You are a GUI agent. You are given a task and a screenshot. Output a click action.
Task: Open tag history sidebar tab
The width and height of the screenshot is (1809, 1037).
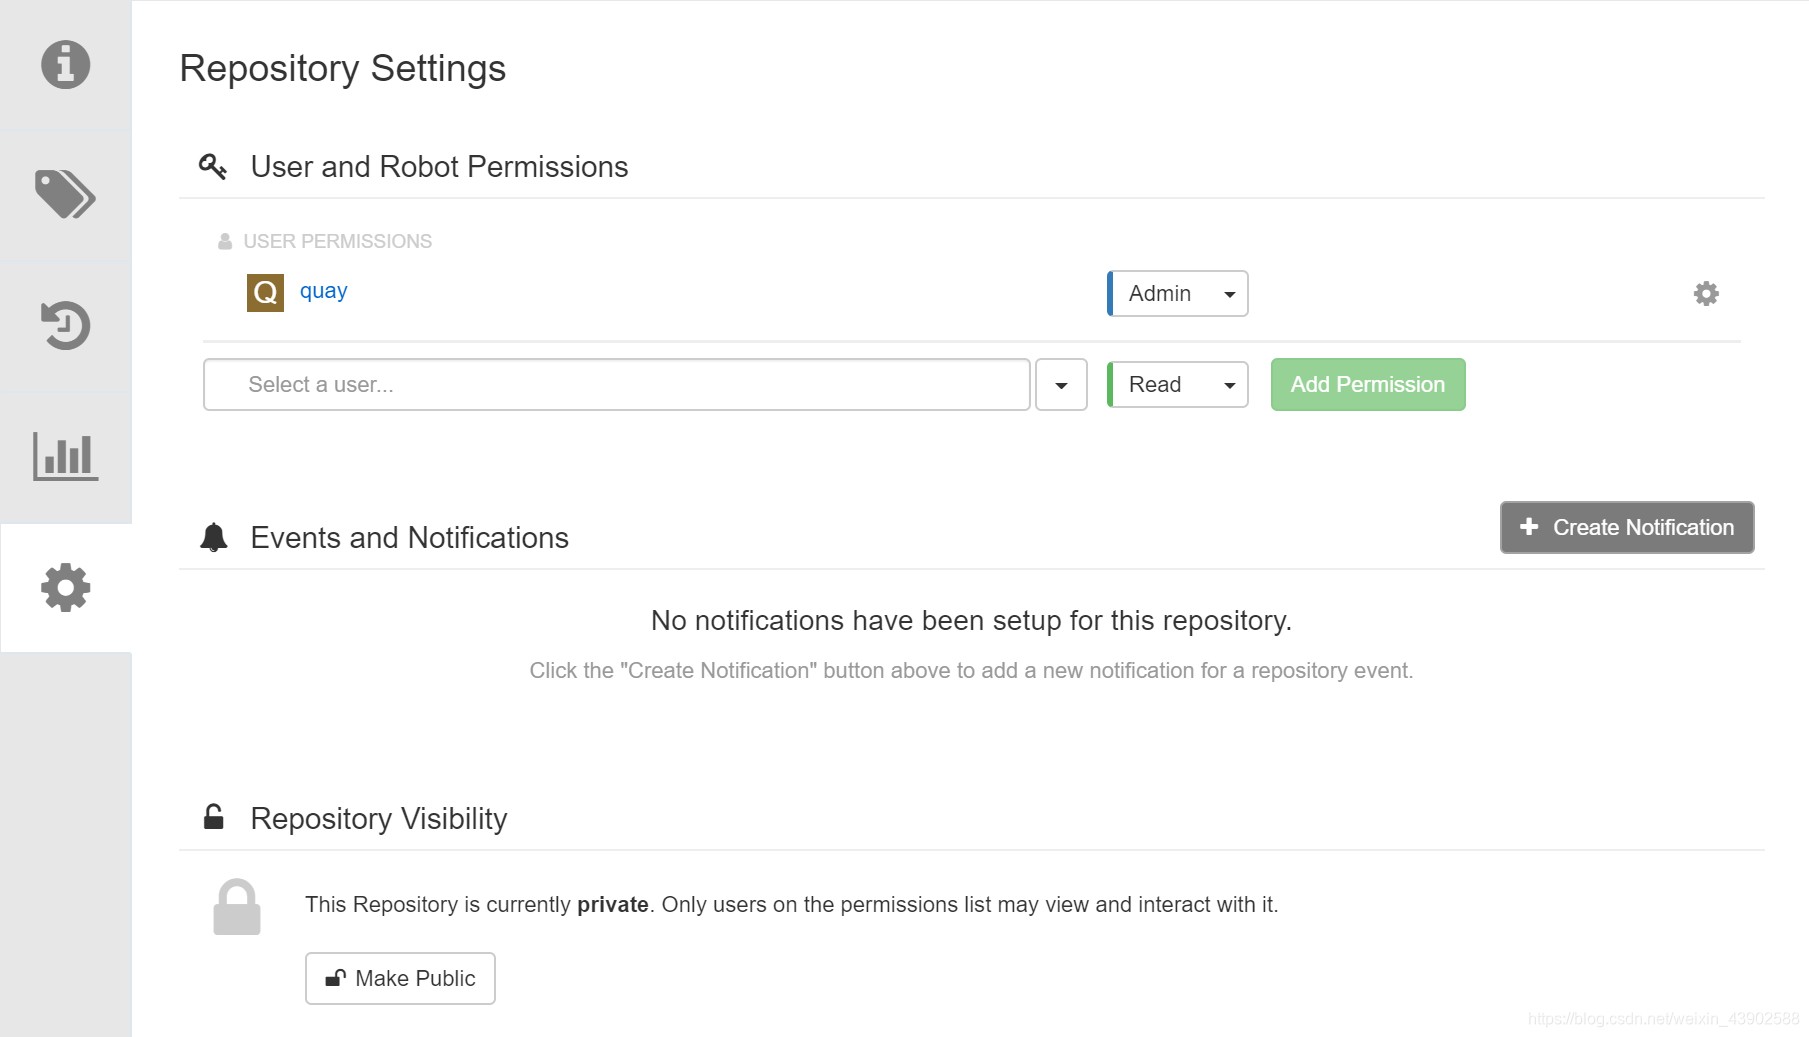pyautogui.click(x=65, y=325)
